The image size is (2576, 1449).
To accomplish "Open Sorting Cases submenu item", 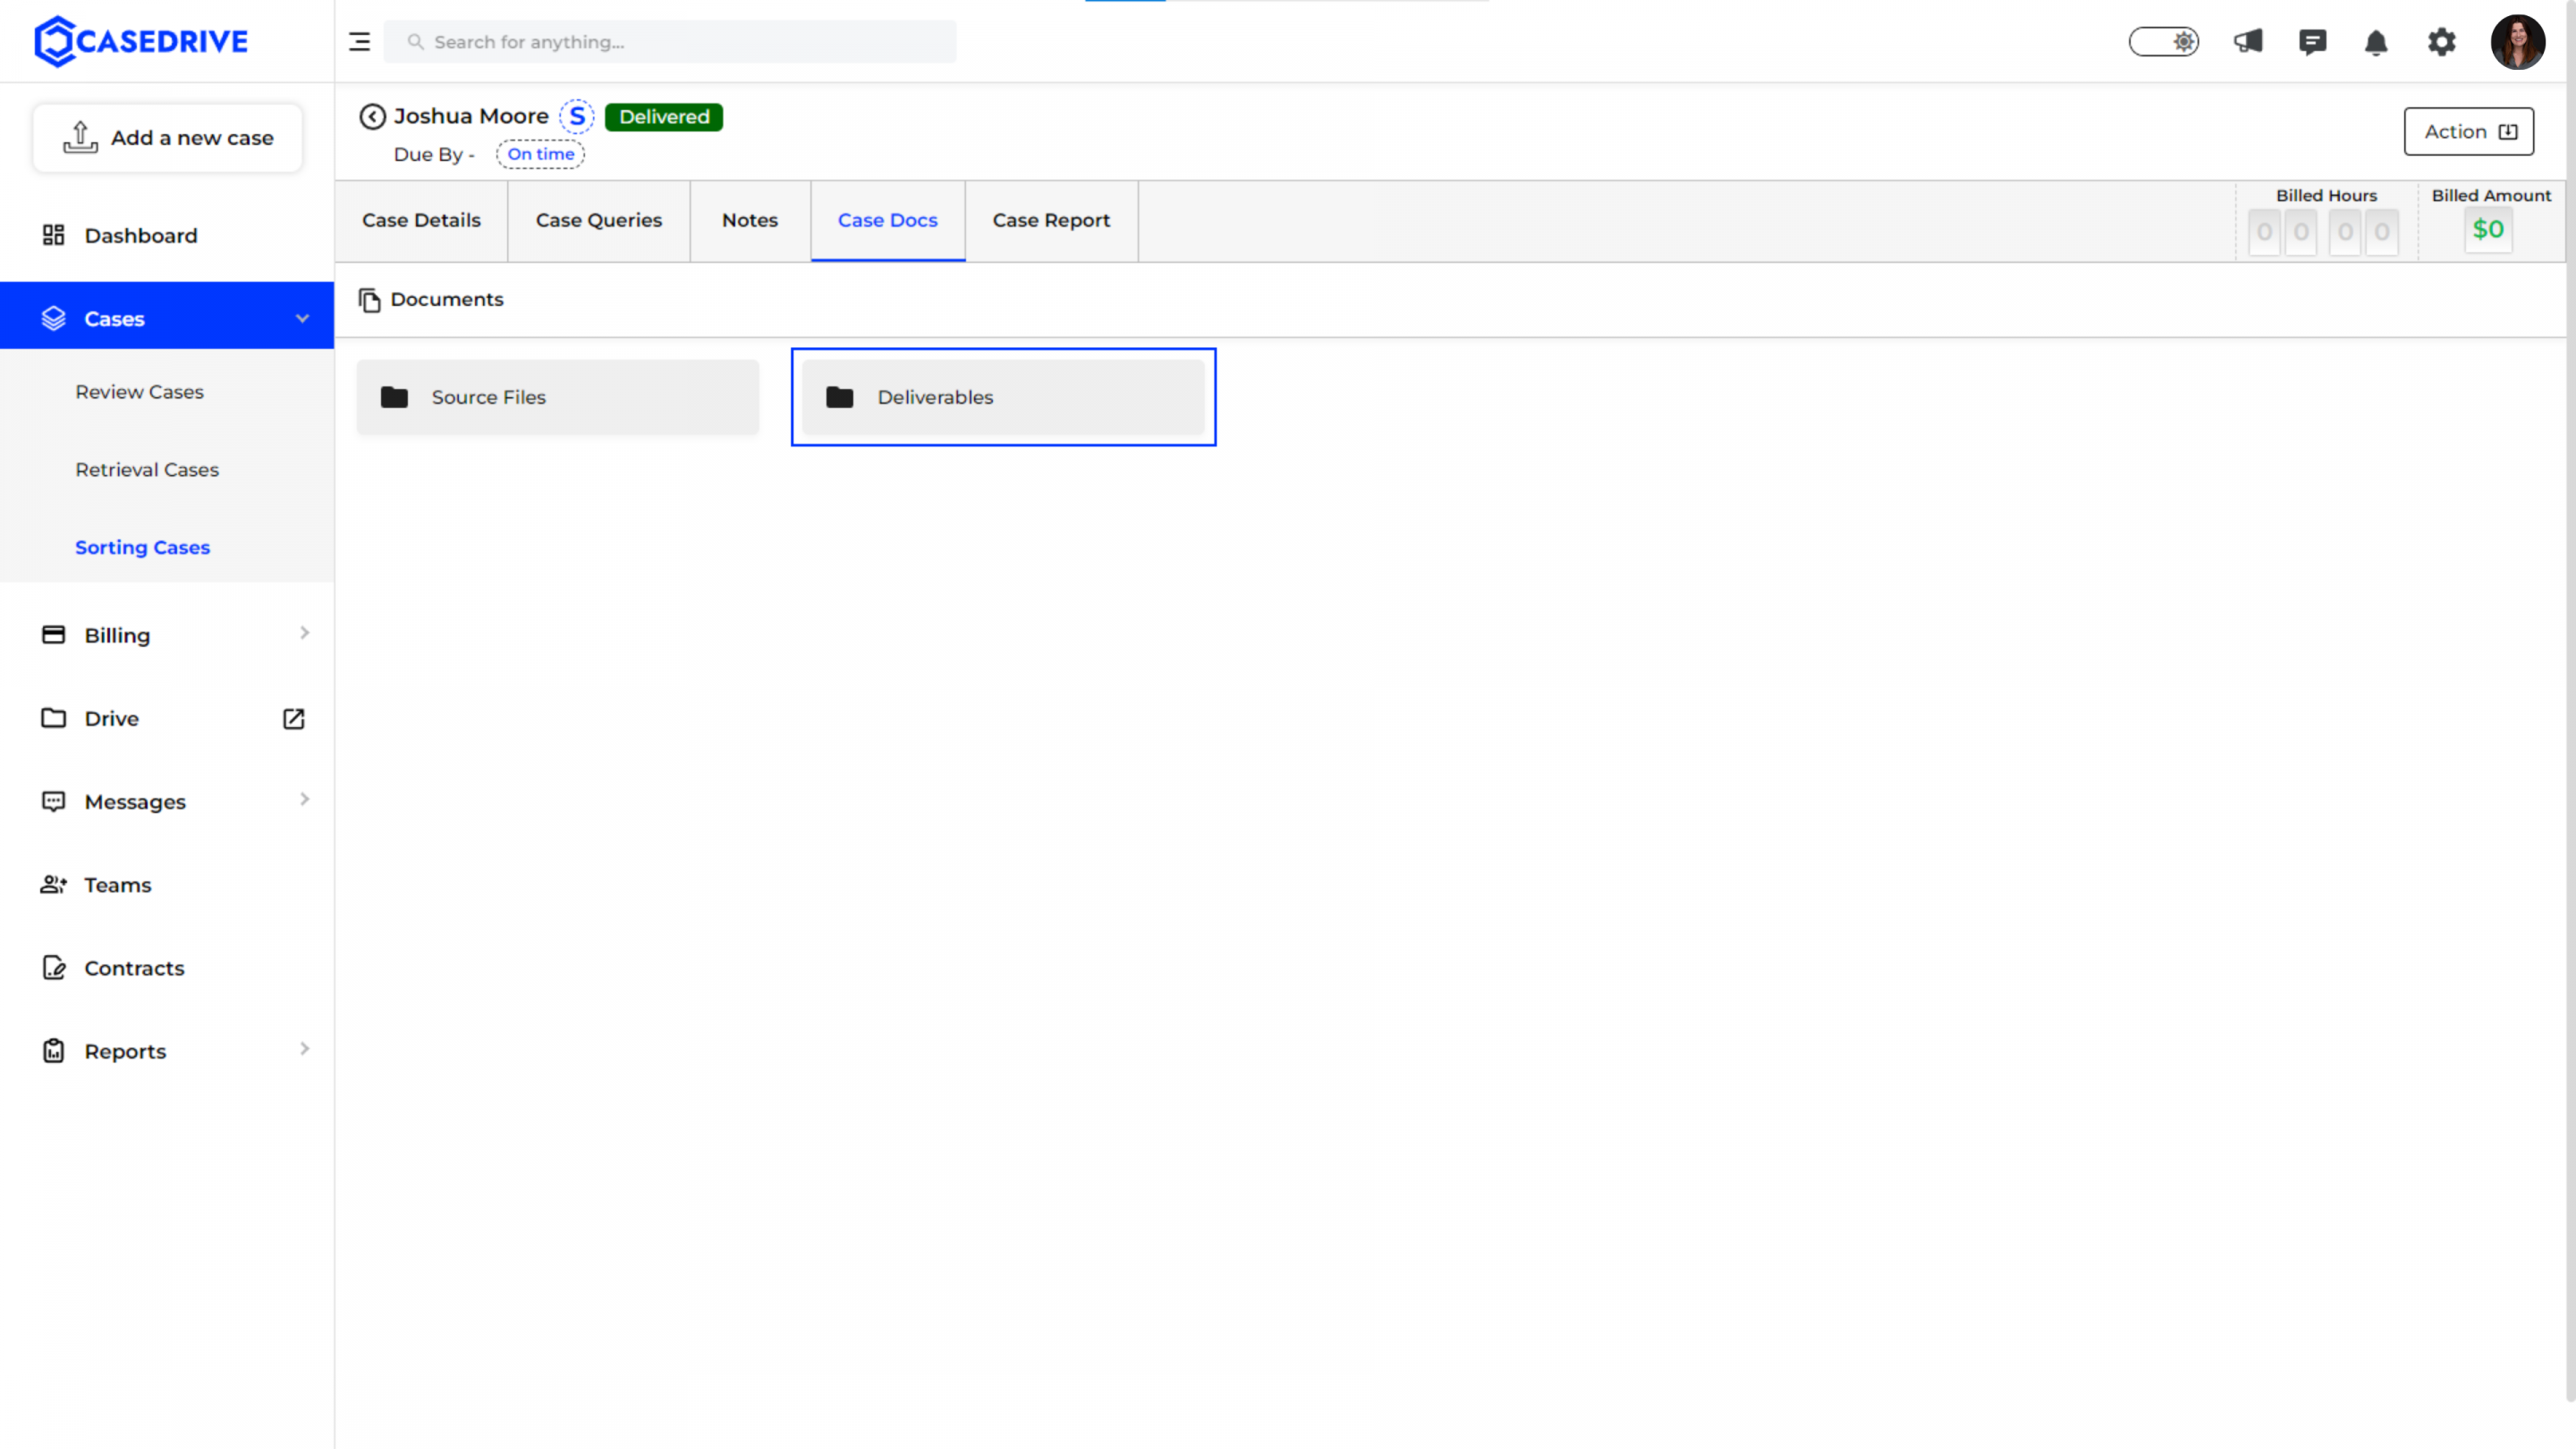I will [x=142, y=547].
